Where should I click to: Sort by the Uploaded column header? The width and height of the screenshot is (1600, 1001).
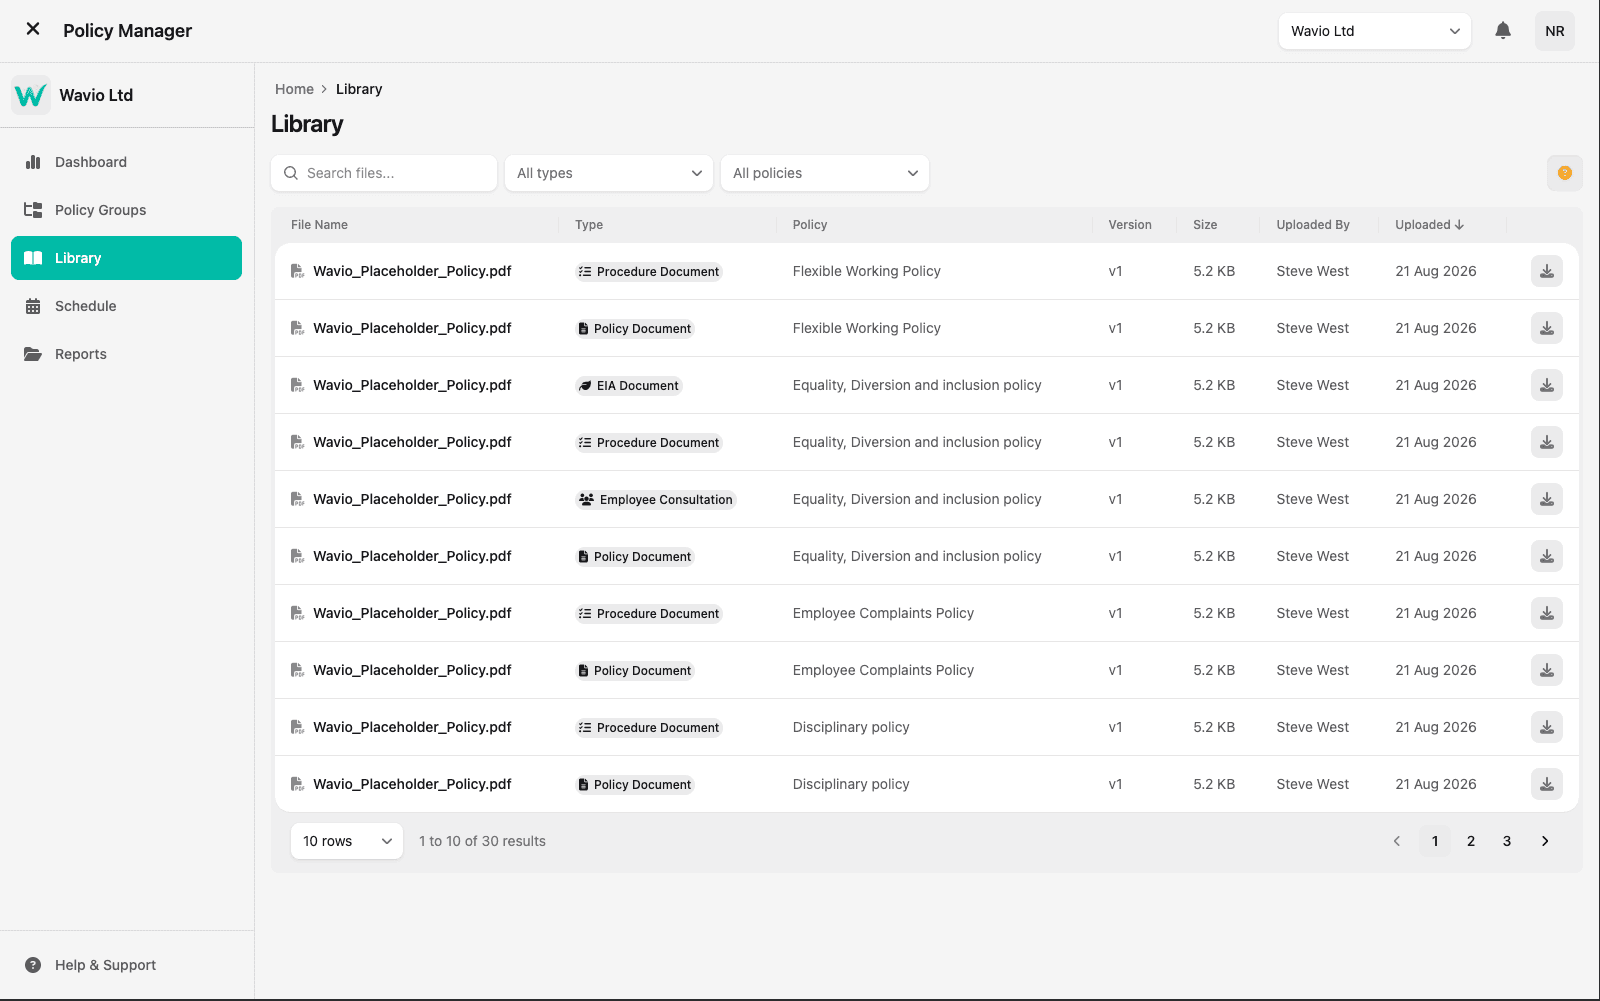1430,225
